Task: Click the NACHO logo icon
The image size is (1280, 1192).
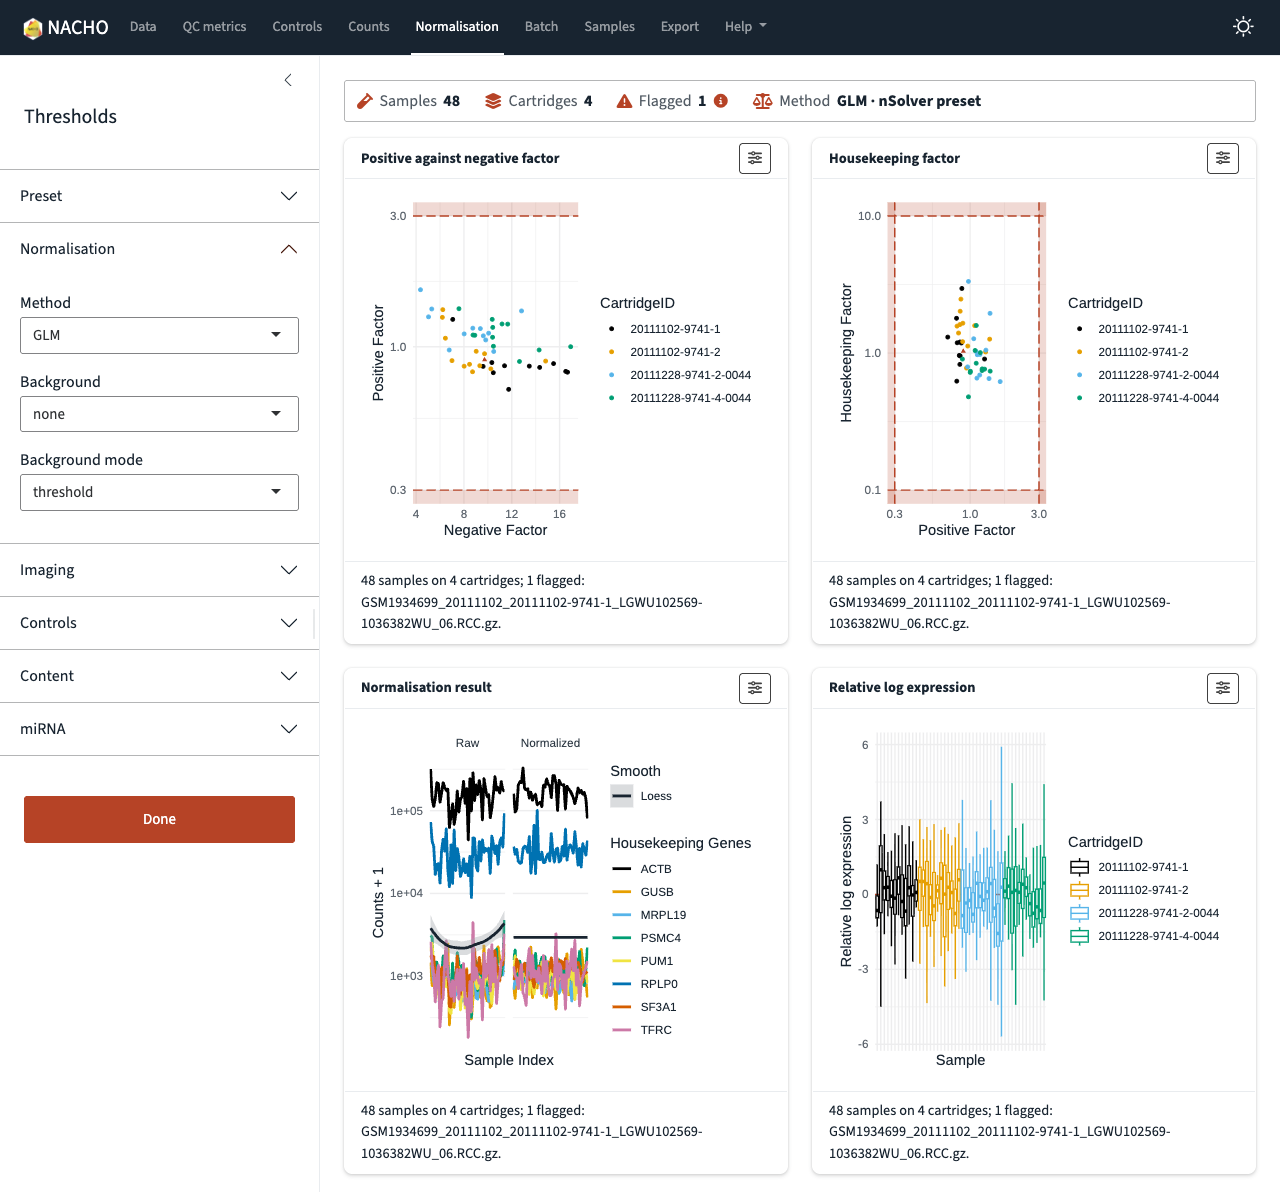Action: [x=33, y=27]
